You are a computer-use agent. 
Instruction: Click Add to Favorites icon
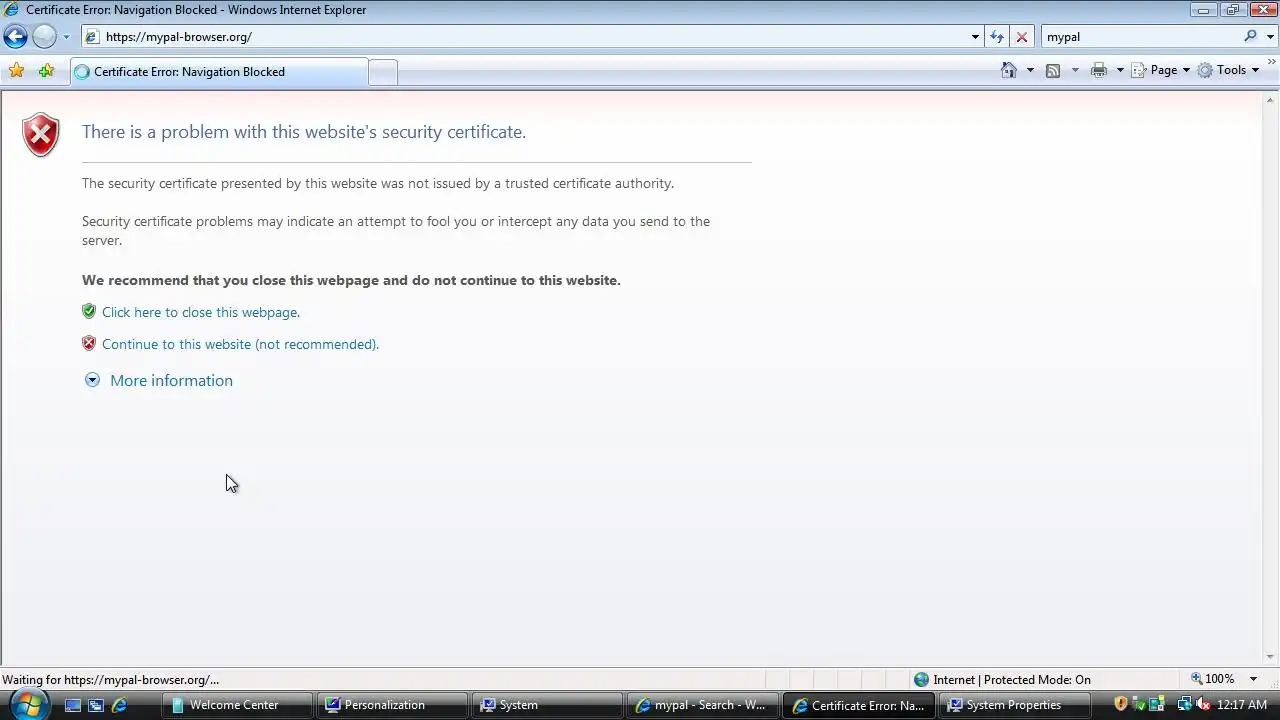click(x=46, y=71)
